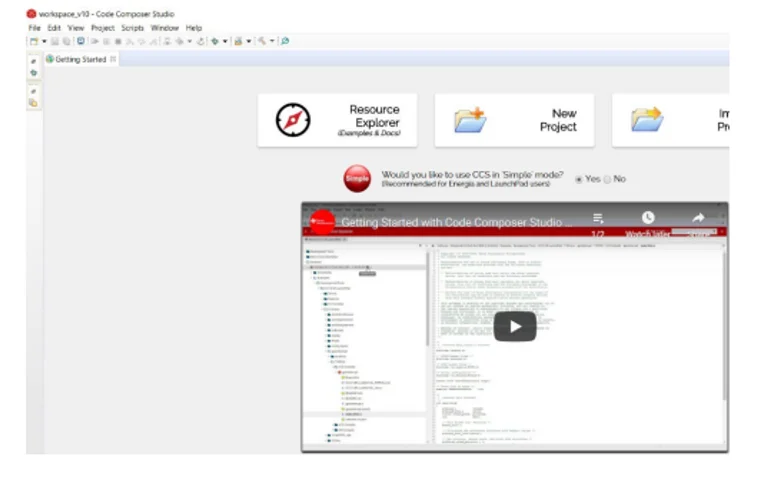Click the New toolbar icon

pos(34,41)
